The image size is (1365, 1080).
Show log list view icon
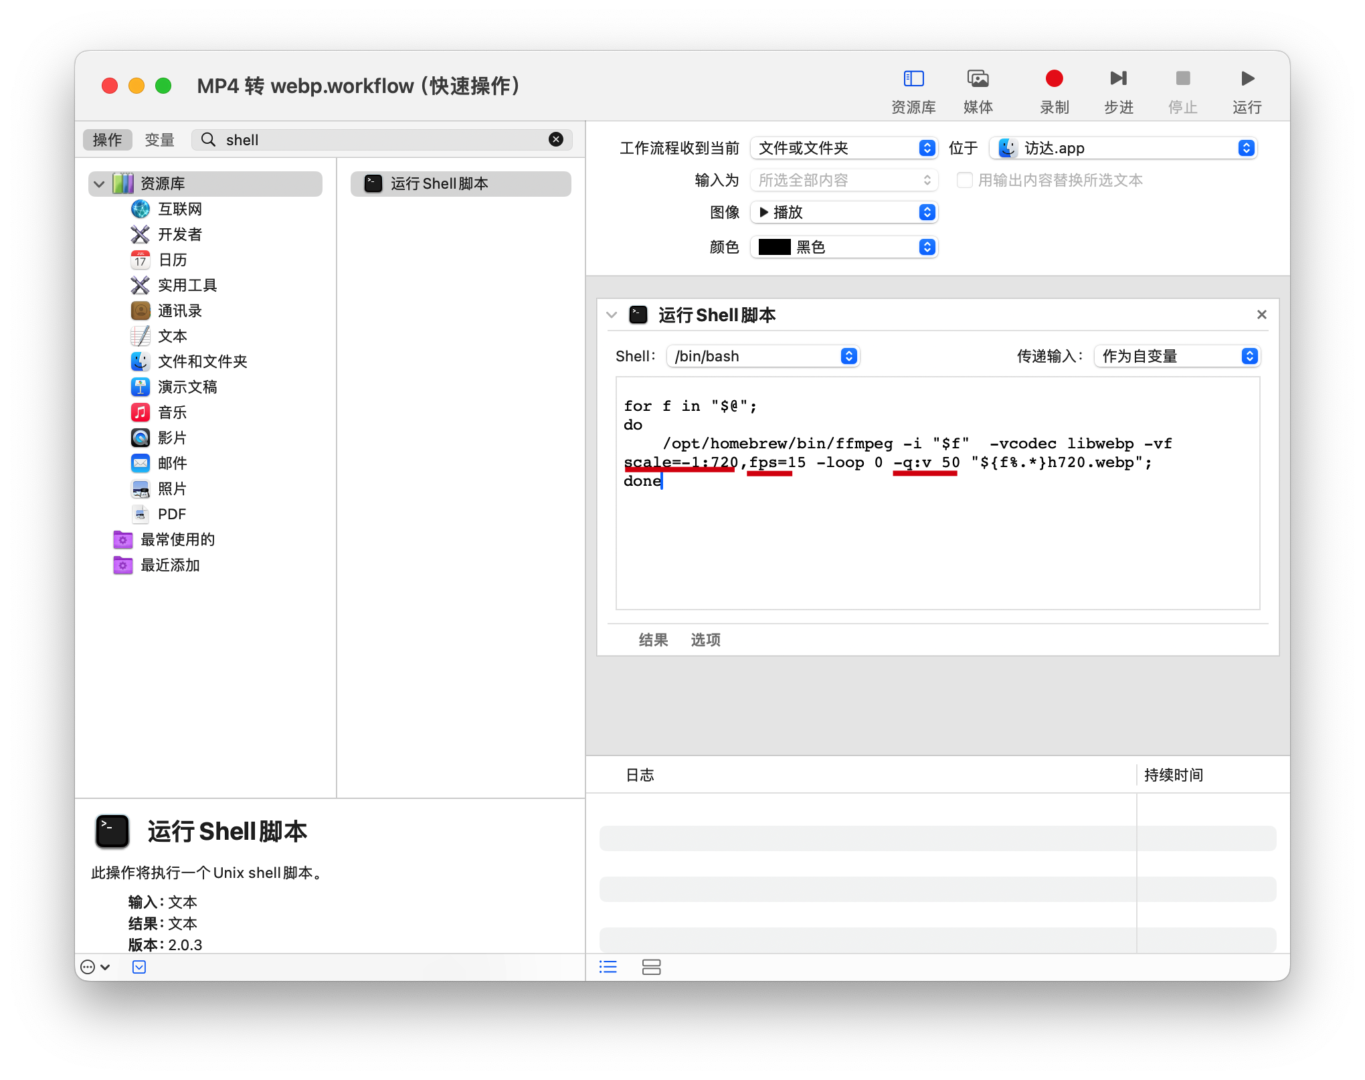(x=608, y=967)
